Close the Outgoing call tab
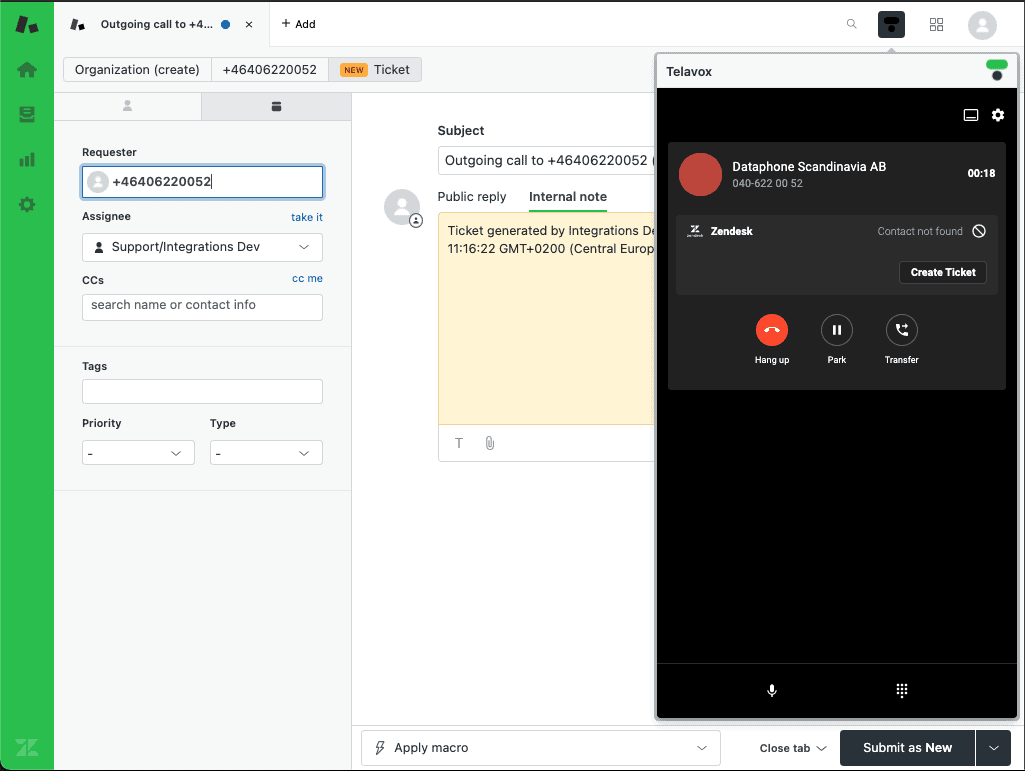This screenshot has height=771, width=1025. 249,25
